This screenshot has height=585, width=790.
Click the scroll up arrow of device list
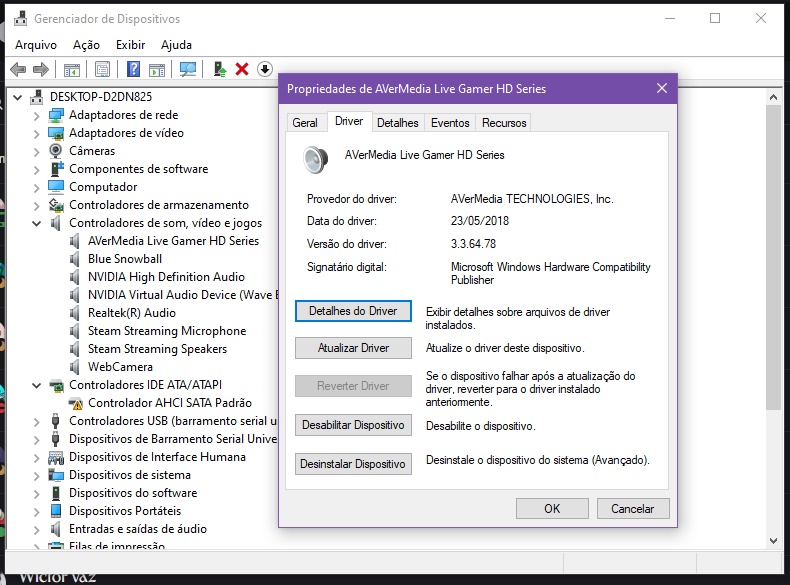click(773, 97)
